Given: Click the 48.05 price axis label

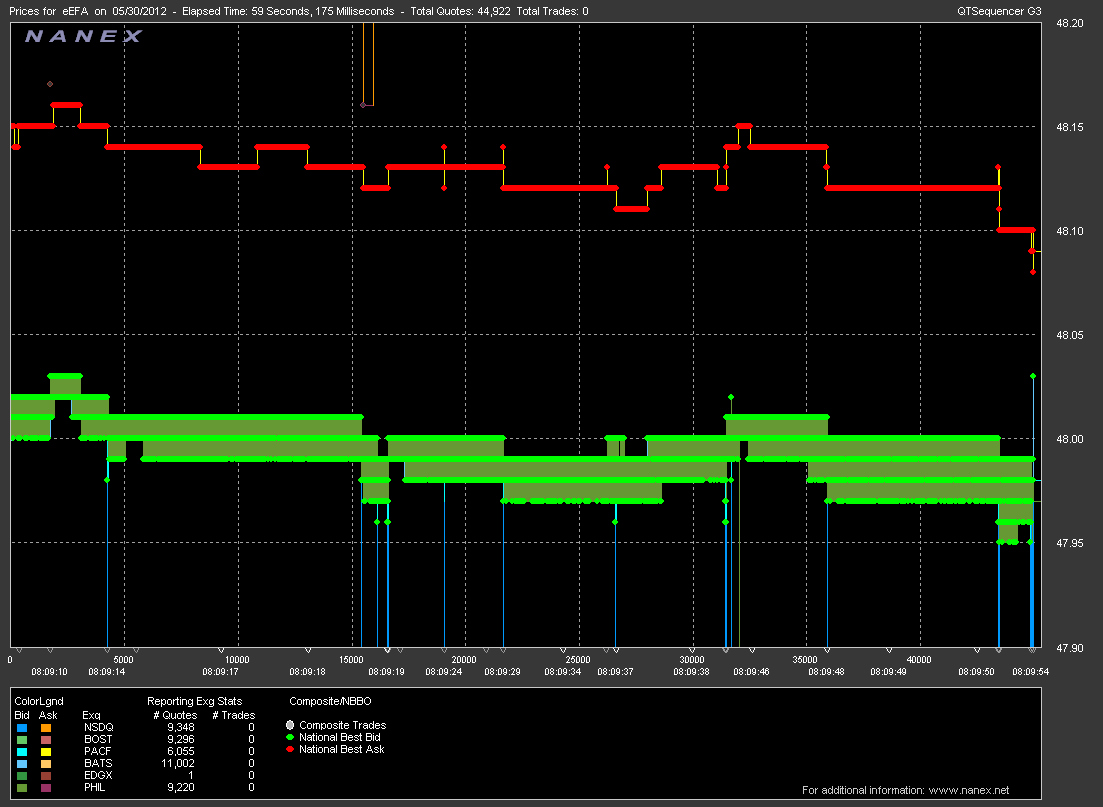Looking at the screenshot, I should coord(1070,335).
